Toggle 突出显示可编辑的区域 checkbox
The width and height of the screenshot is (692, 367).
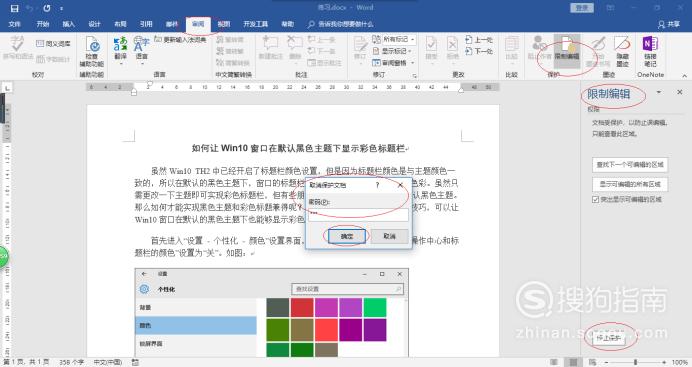(595, 199)
